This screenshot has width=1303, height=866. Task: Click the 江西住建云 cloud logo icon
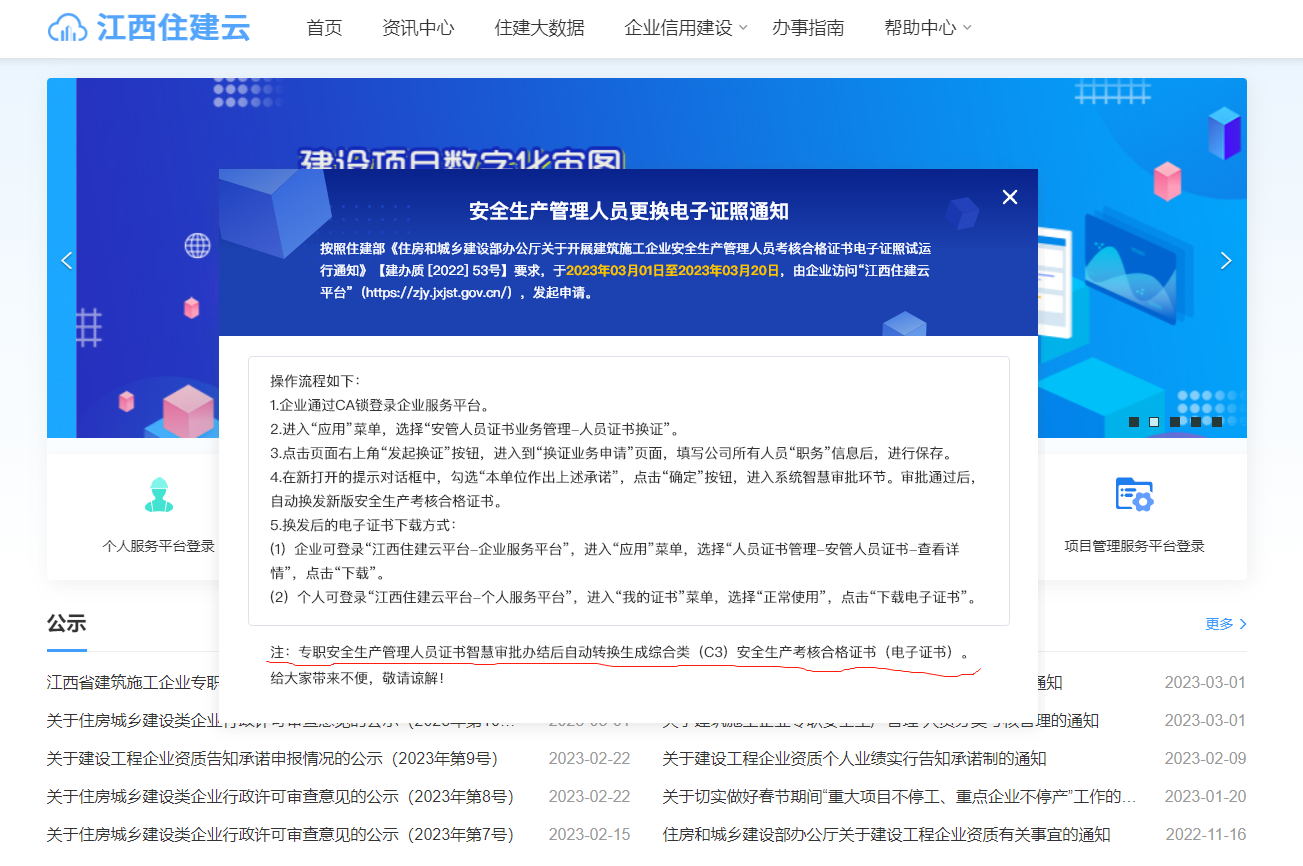[x=68, y=28]
